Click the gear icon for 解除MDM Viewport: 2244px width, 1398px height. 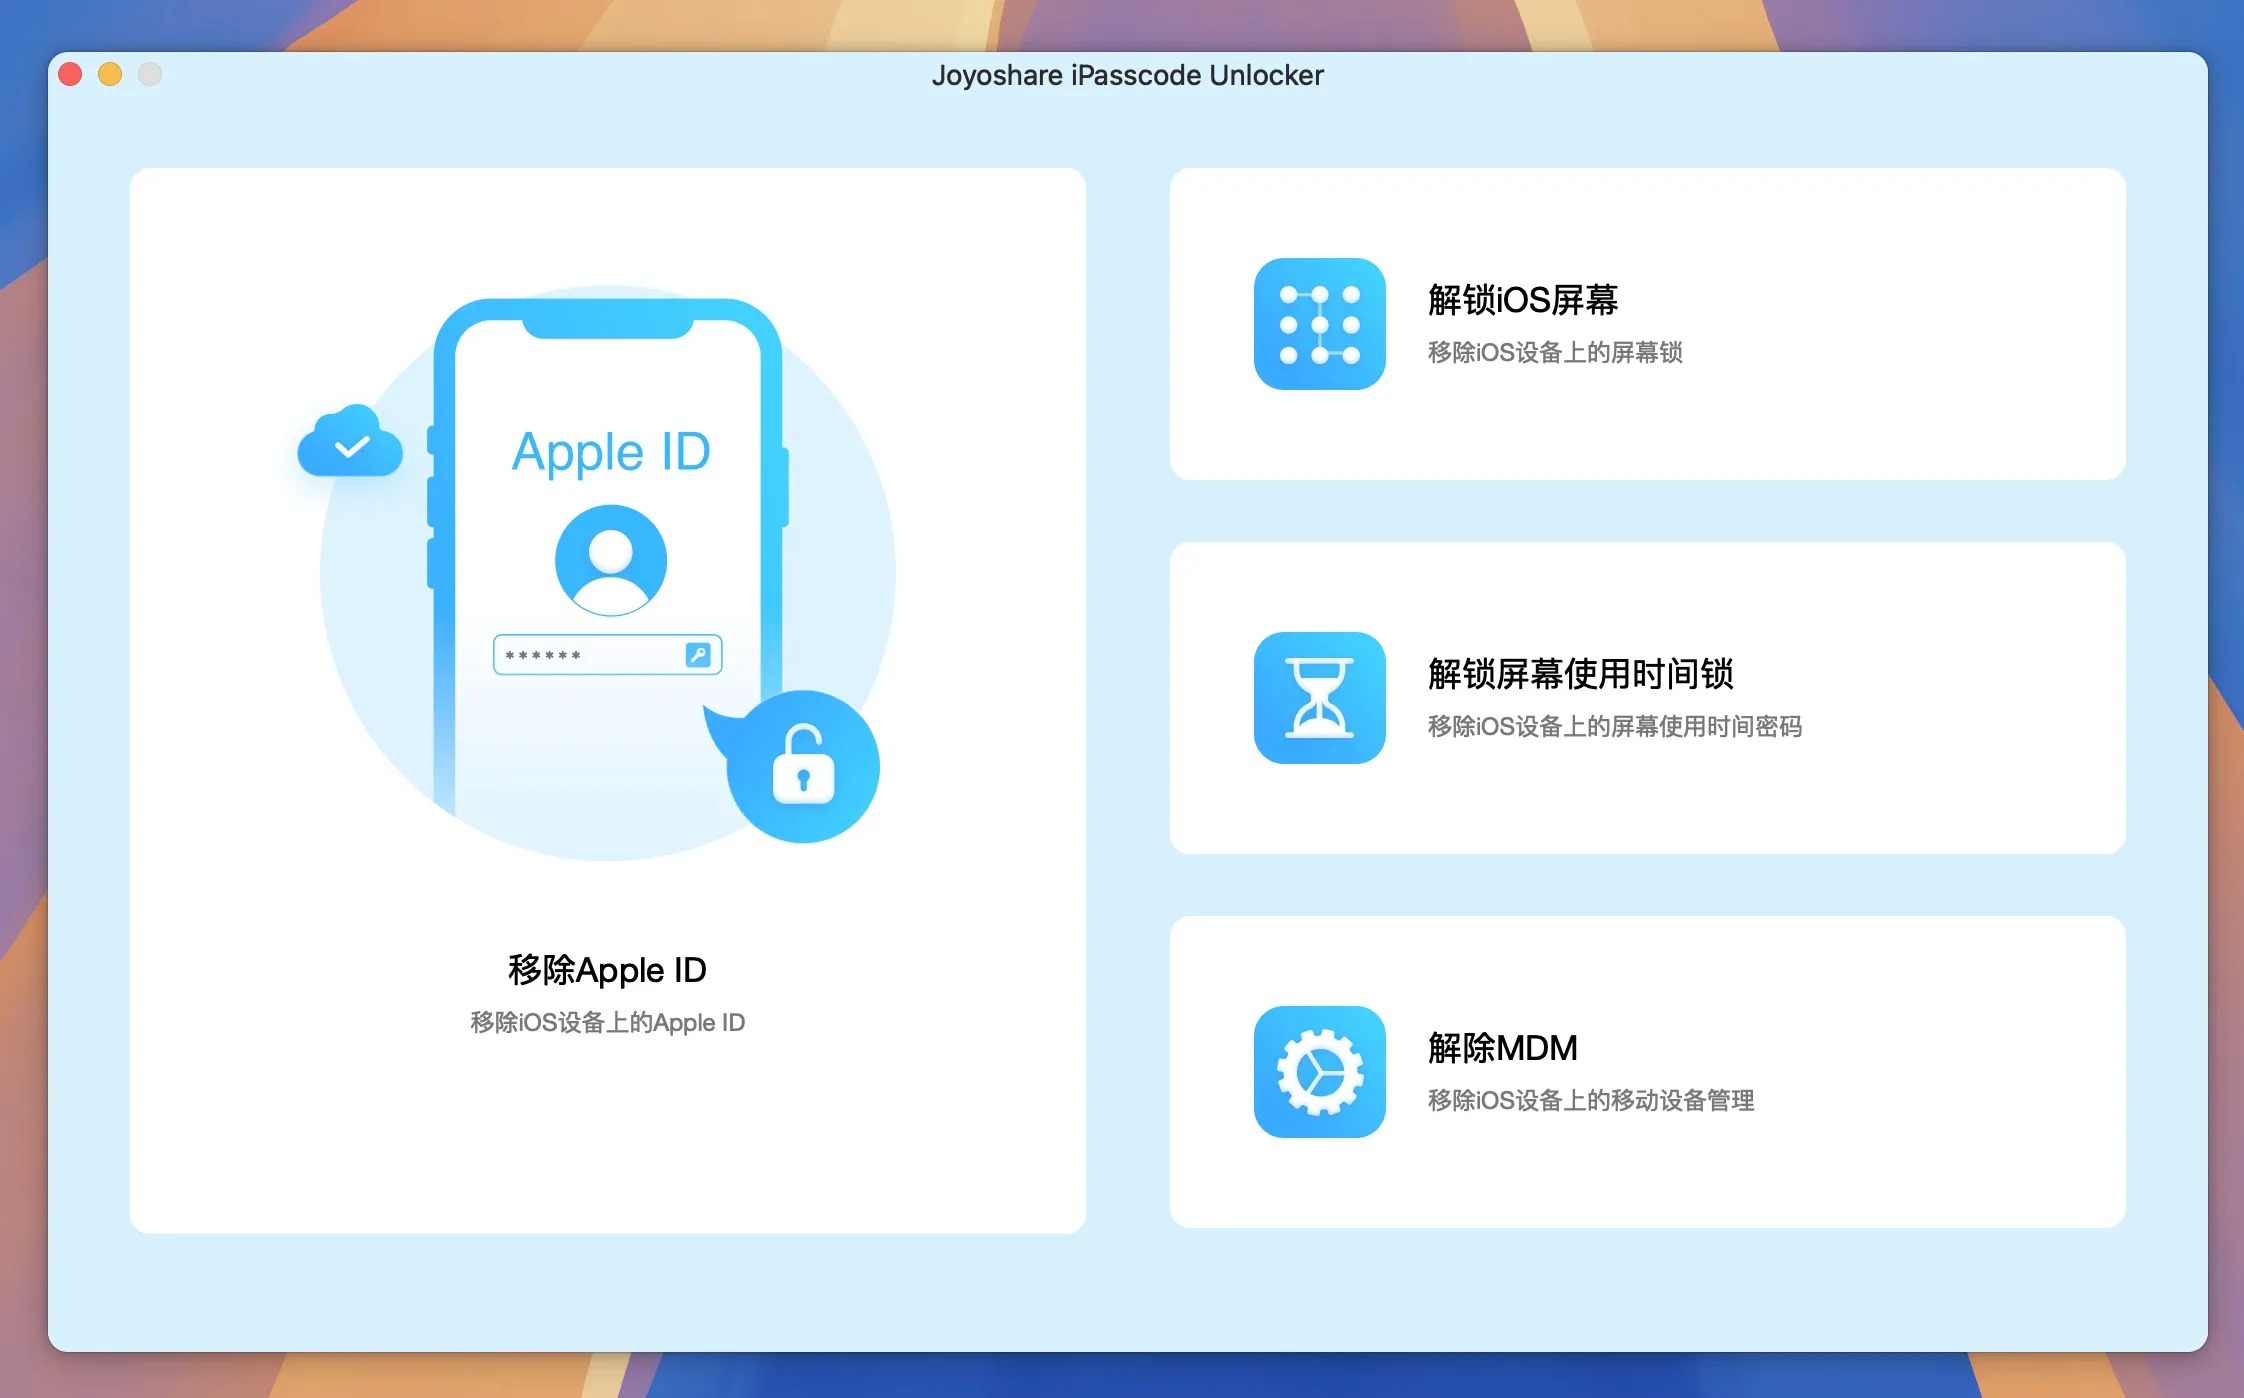pos(1319,1072)
